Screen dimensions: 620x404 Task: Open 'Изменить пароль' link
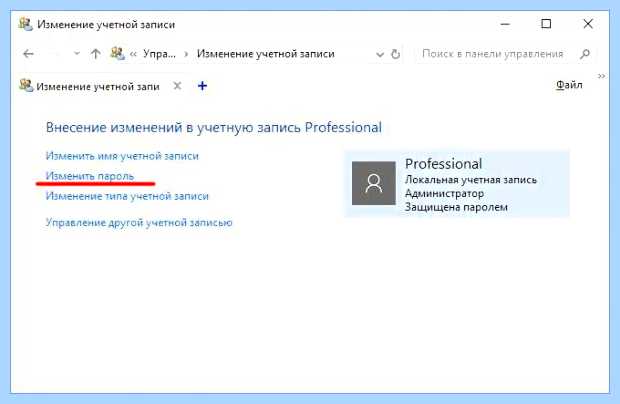click(x=90, y=176)
